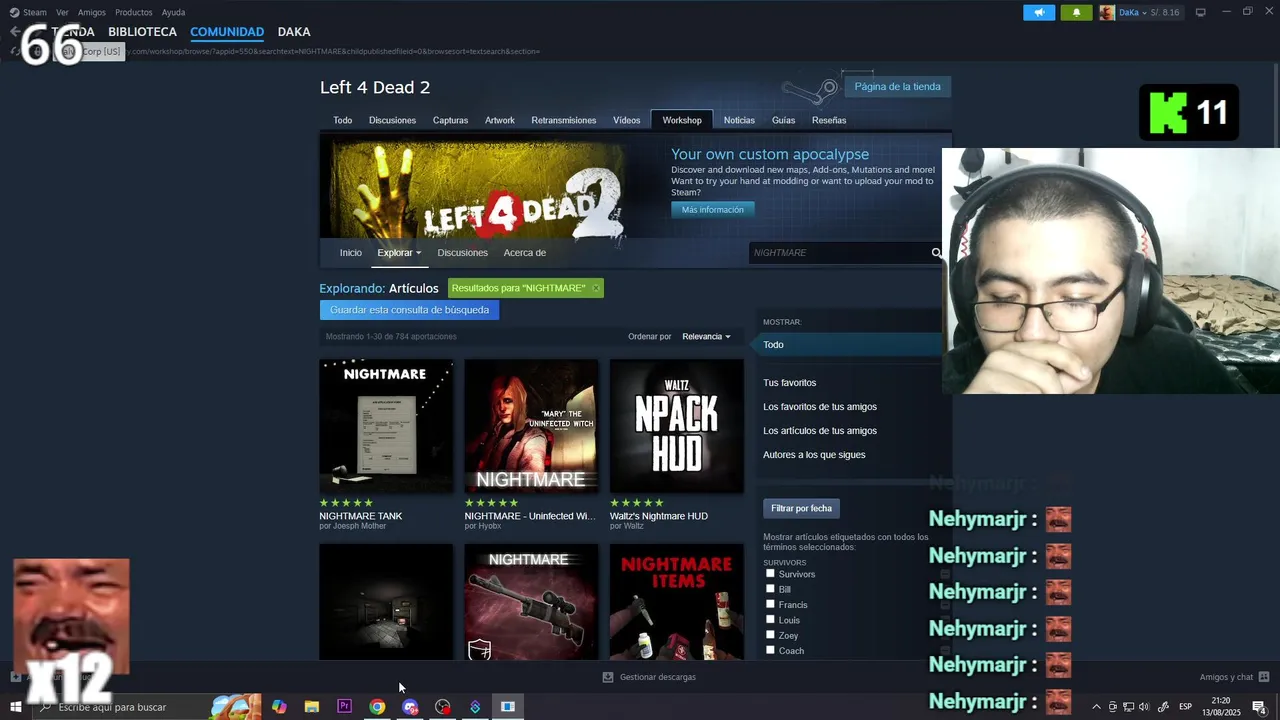Open the Productos menu

tap(134, 13)
